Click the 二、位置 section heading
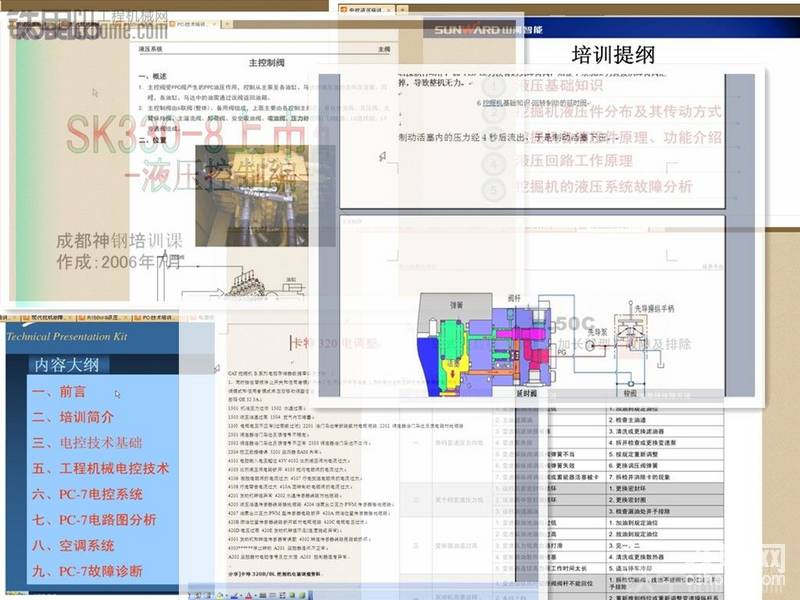Viewport: 800px width, 600px height. [x=153, y=140]
